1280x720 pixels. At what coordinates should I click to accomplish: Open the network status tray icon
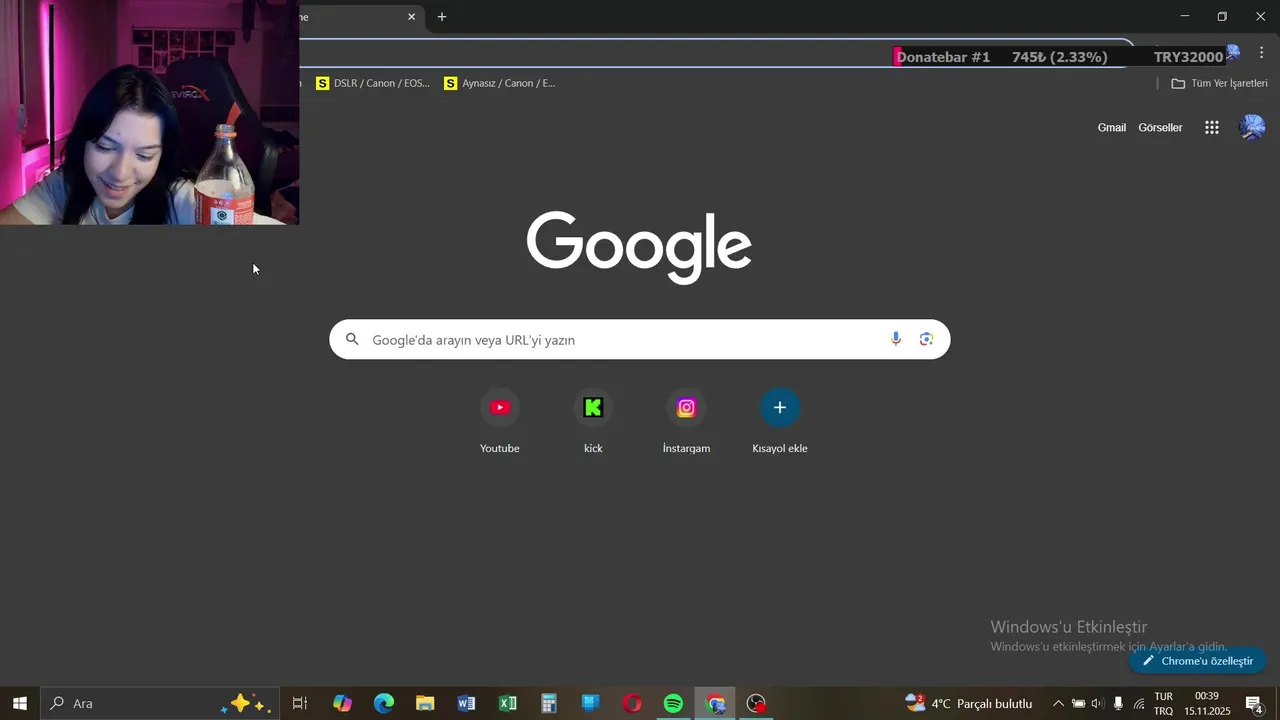point(1139,704)
